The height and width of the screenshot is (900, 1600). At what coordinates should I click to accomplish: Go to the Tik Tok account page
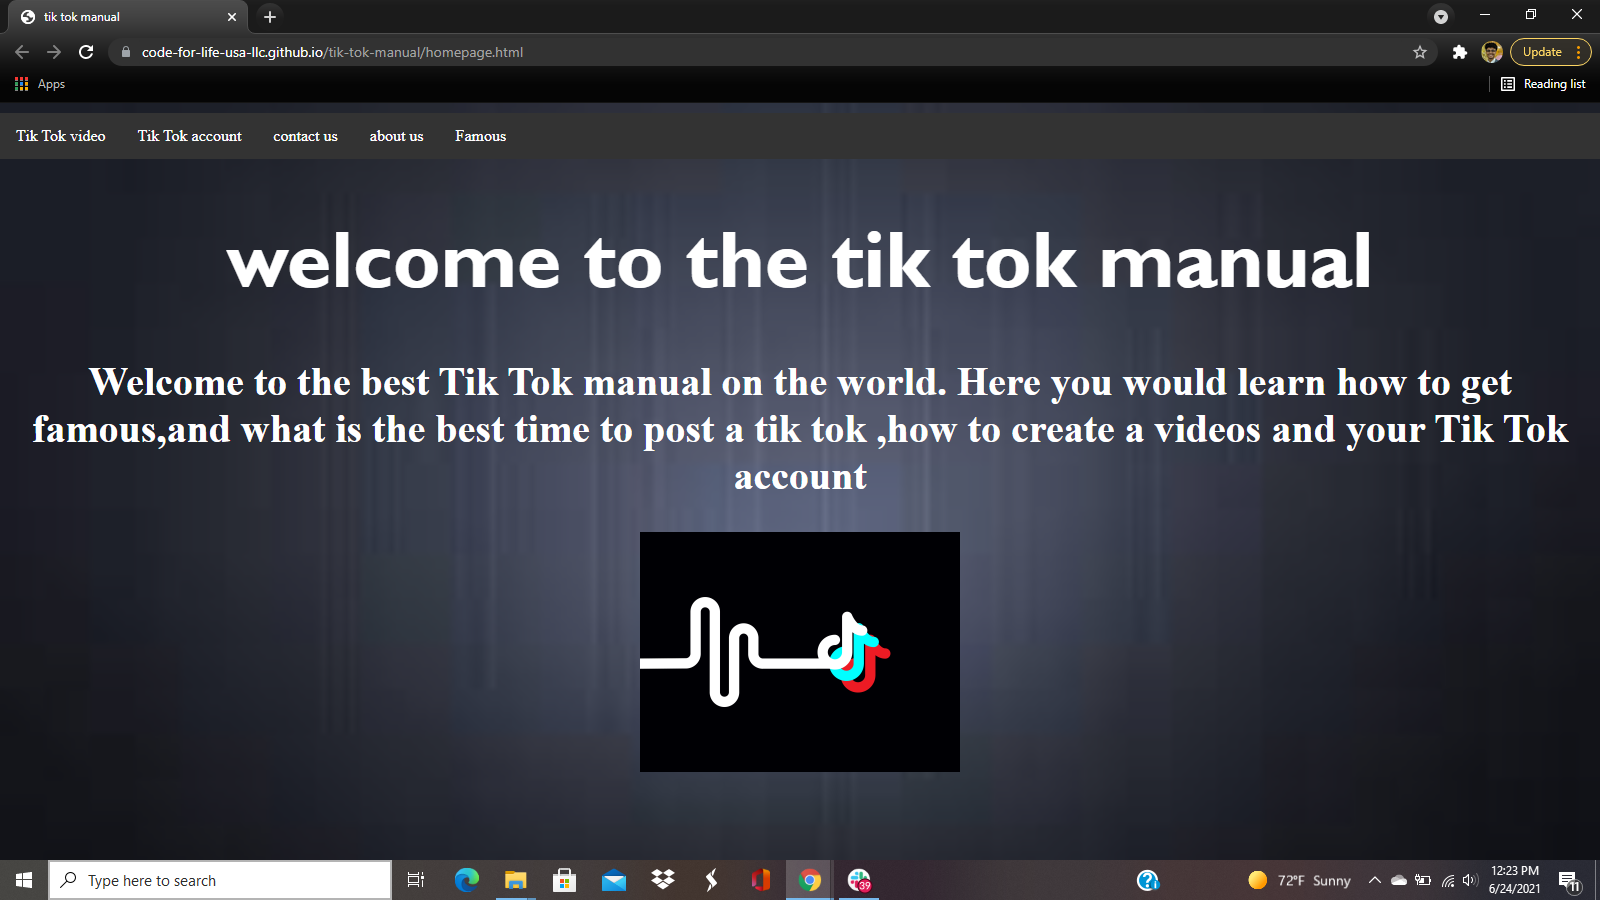pos(190,136)
